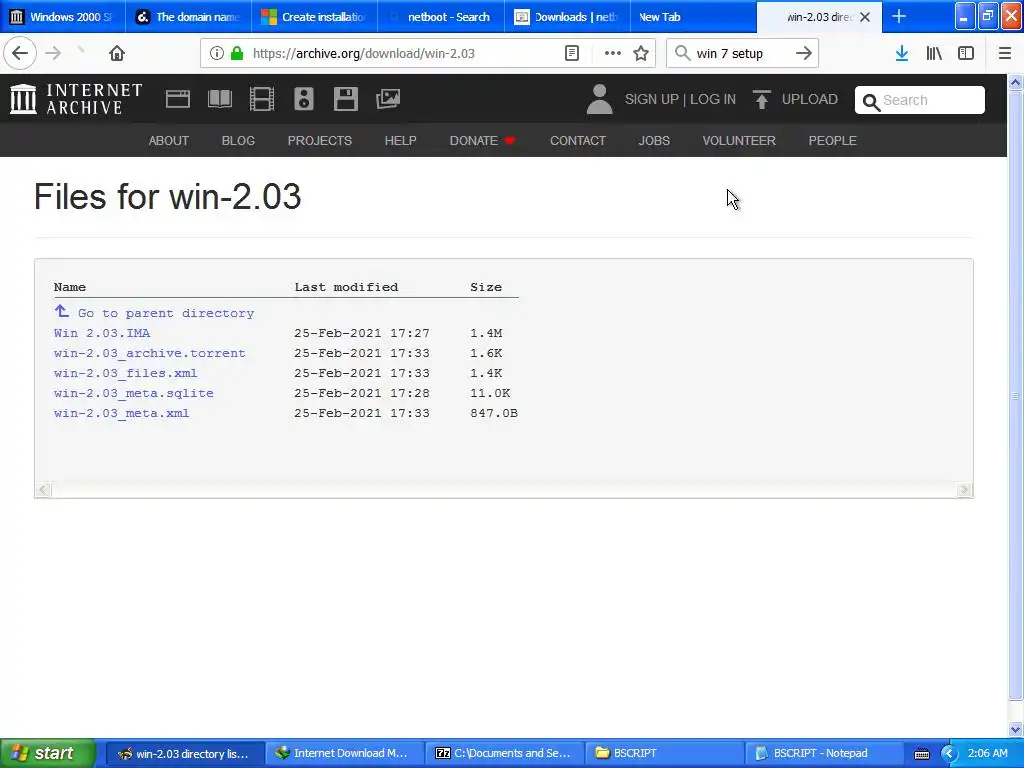The image size is (1024, 768).
Task: Click the SIGN UP link
Action: [x=652, y=99]
